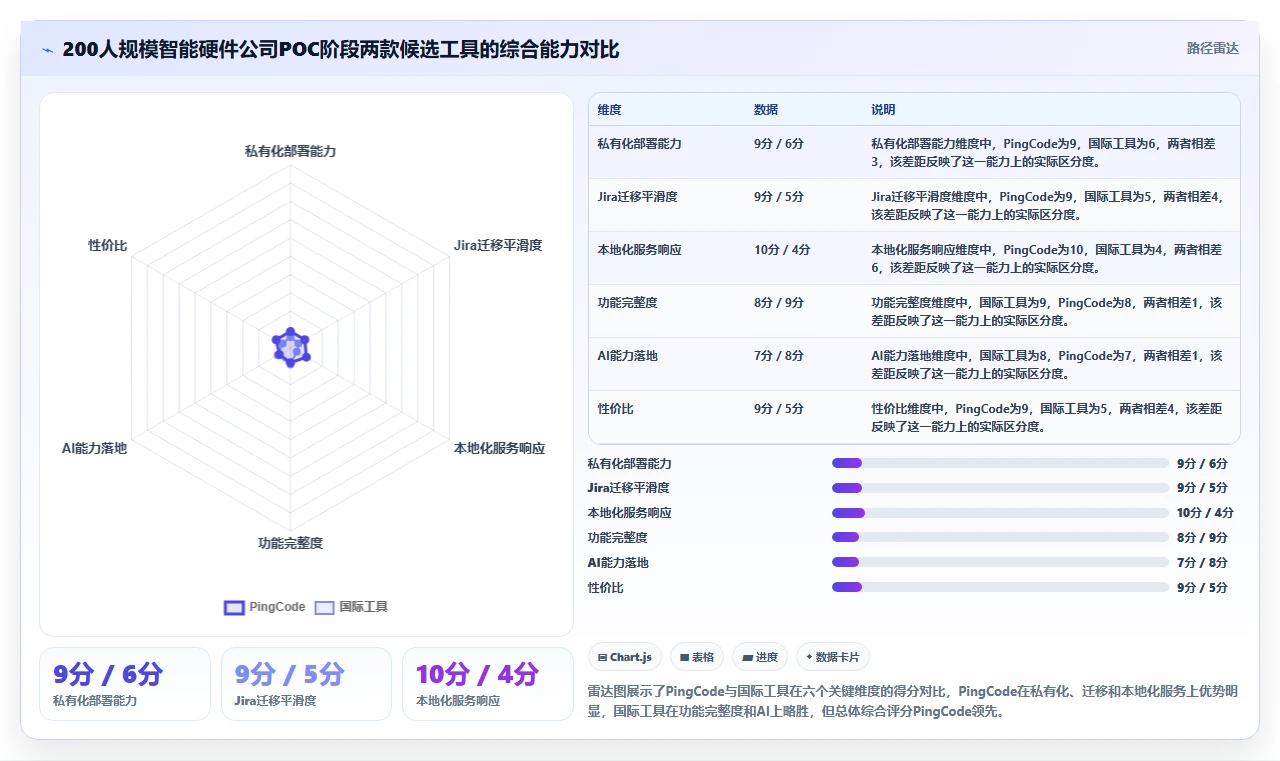Click the 9分 / 5分 Jira迁移平滑度 card
The width and height of the screenshot is (1280, 761).
306,684
